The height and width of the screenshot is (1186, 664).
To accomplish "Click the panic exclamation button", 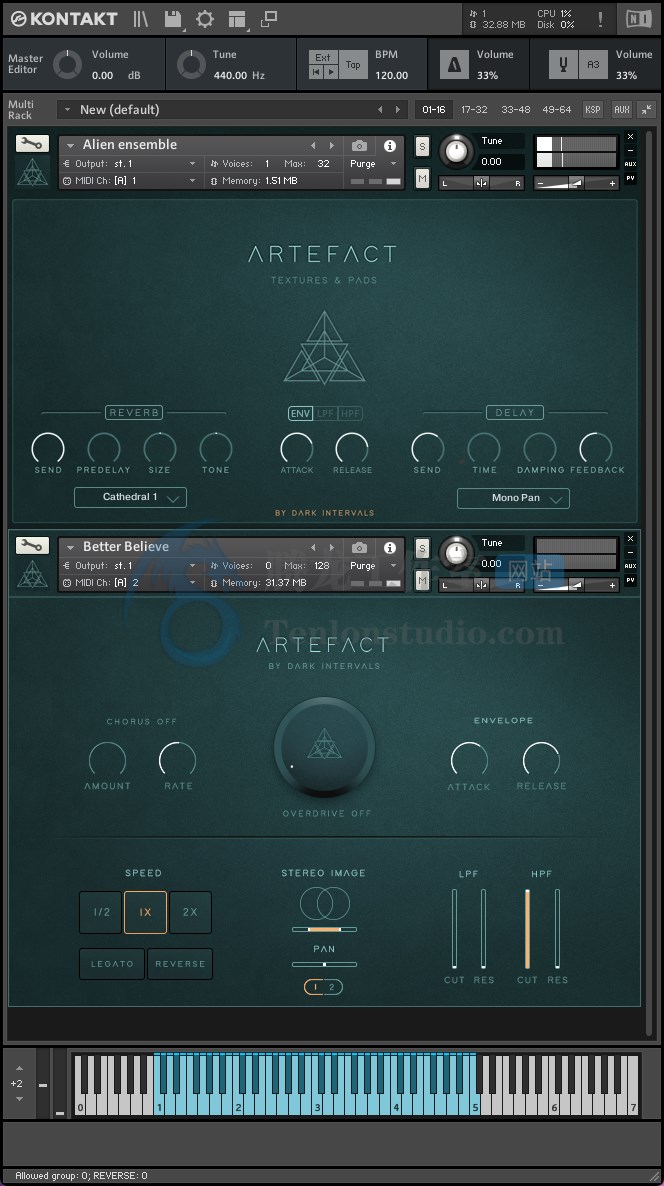I will (600, 19).
